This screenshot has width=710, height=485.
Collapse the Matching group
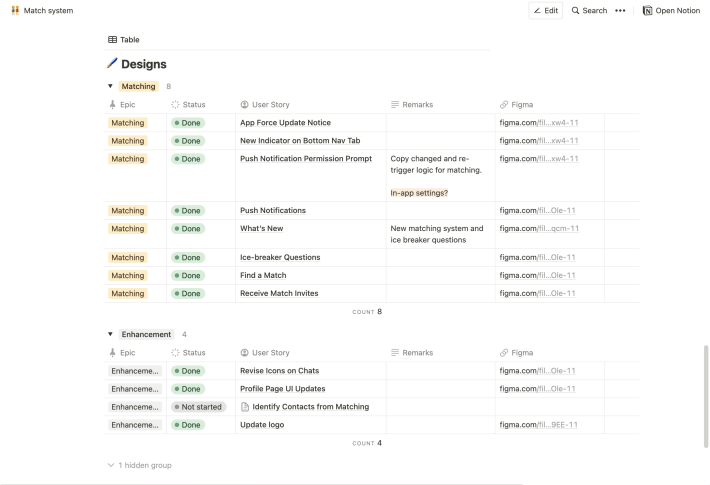111,86
